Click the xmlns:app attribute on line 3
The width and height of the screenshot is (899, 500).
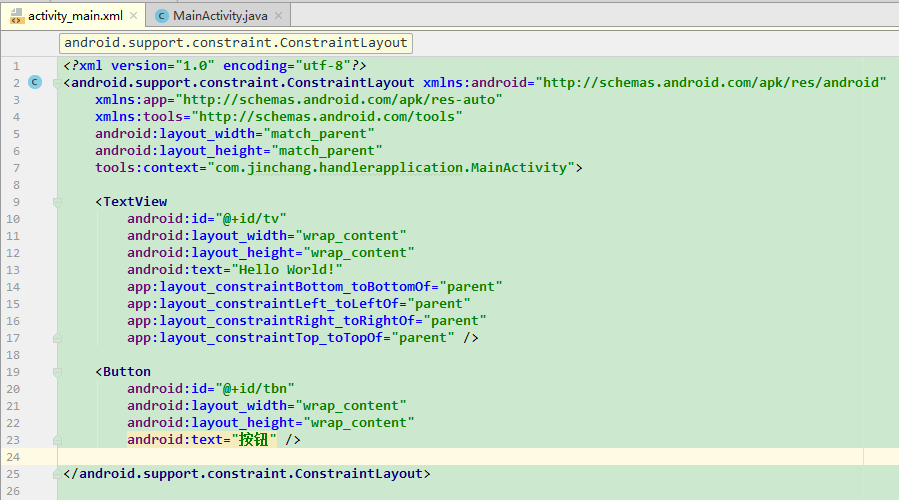[299, 100]
